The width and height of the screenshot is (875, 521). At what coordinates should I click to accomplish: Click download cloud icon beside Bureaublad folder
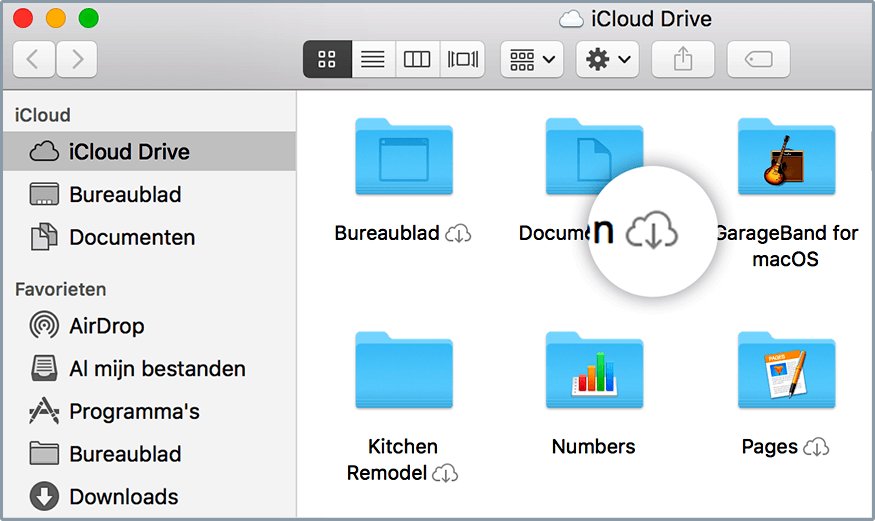pyautogui.click(x=458, y=234)
